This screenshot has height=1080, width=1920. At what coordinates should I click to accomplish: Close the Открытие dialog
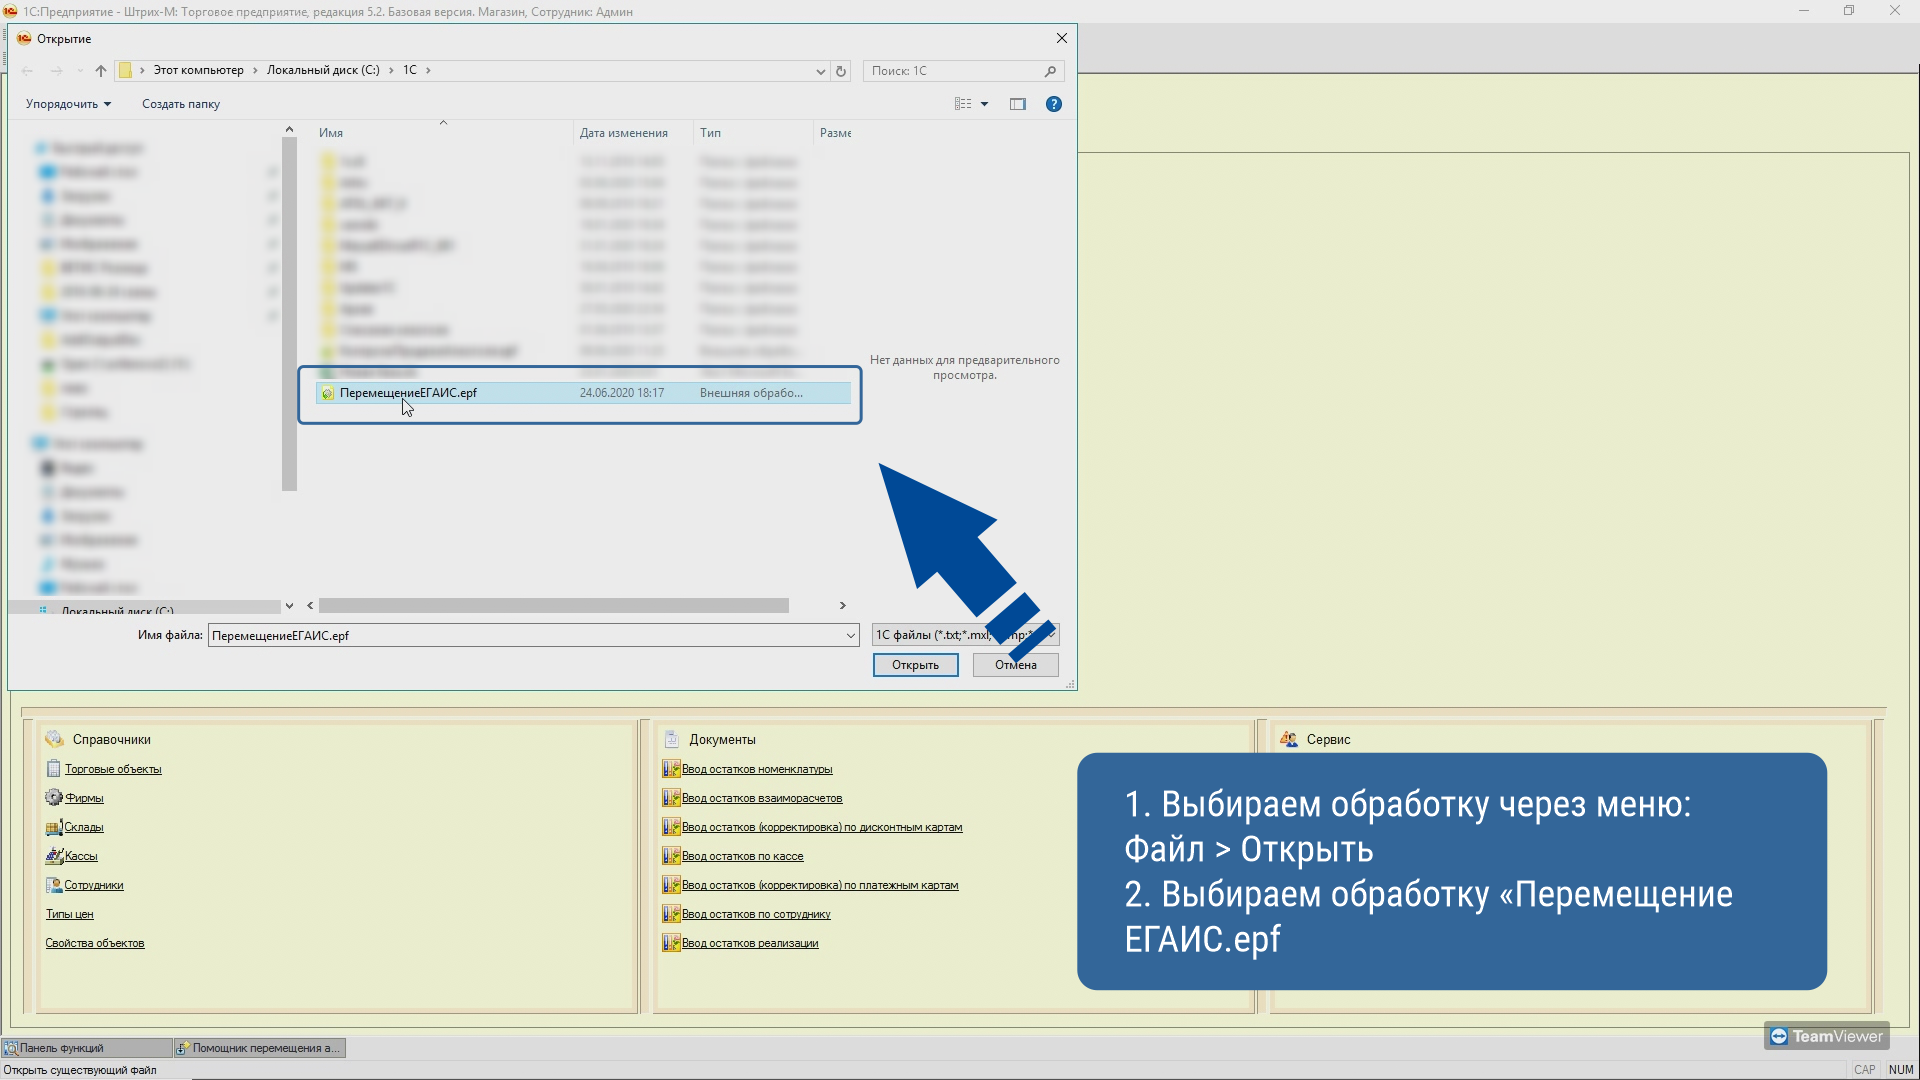pos(1062,39)
